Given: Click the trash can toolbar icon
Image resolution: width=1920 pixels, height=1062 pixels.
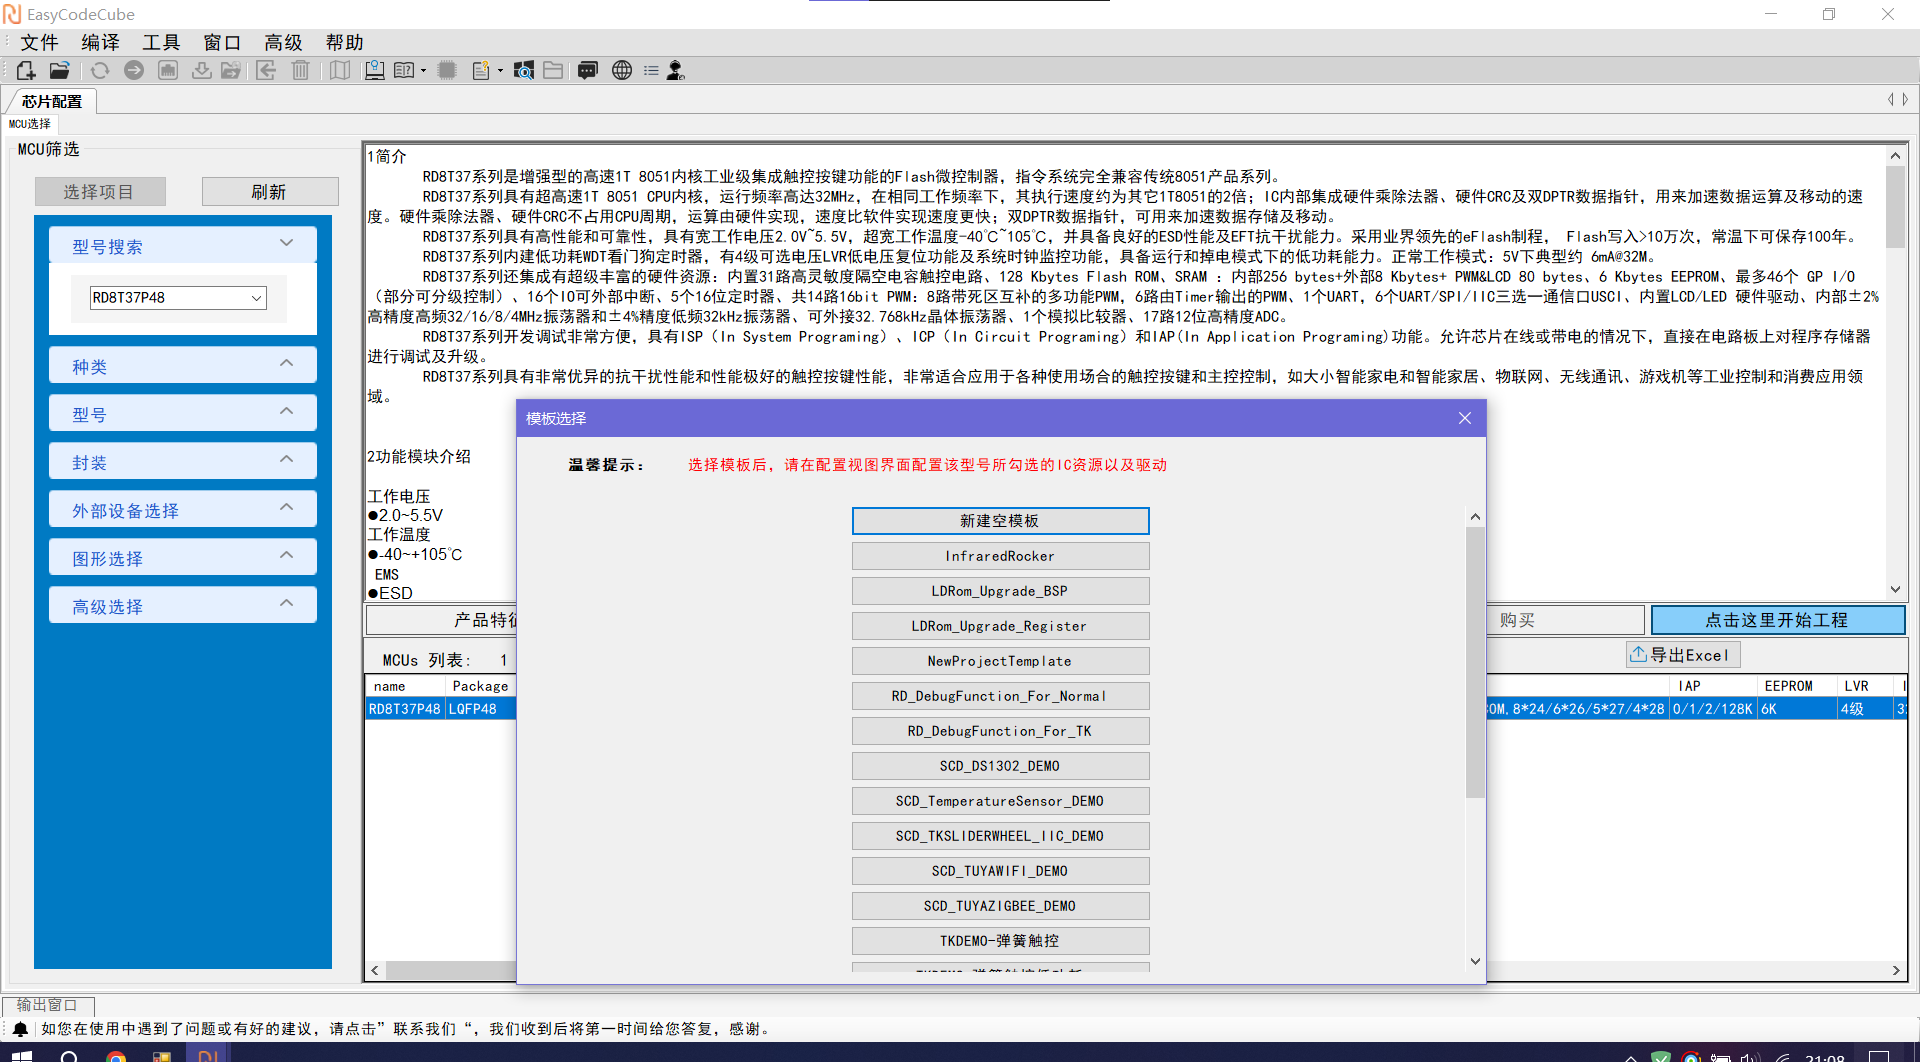Looking at the screenshot, I should [300, 70].
